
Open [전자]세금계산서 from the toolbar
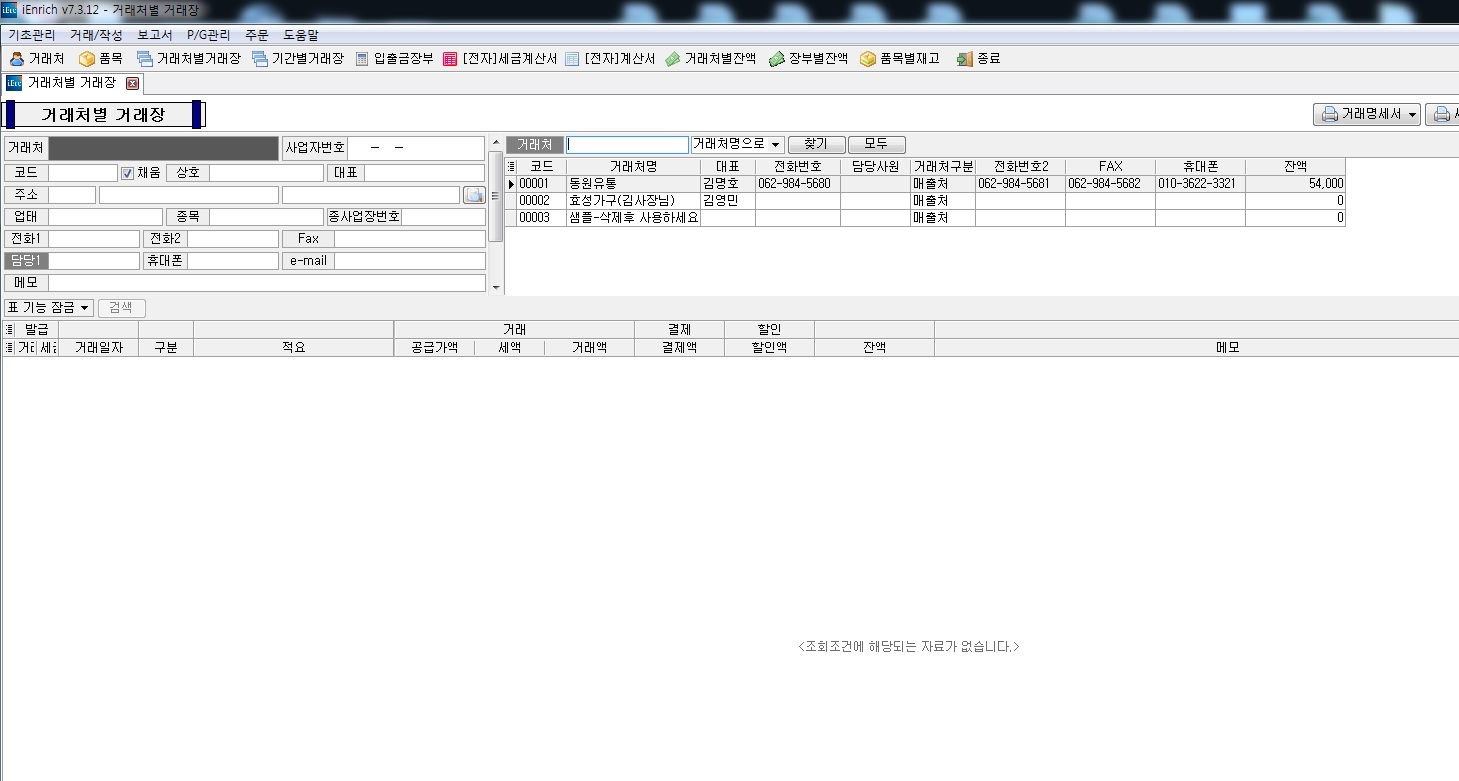pos(451,59)
